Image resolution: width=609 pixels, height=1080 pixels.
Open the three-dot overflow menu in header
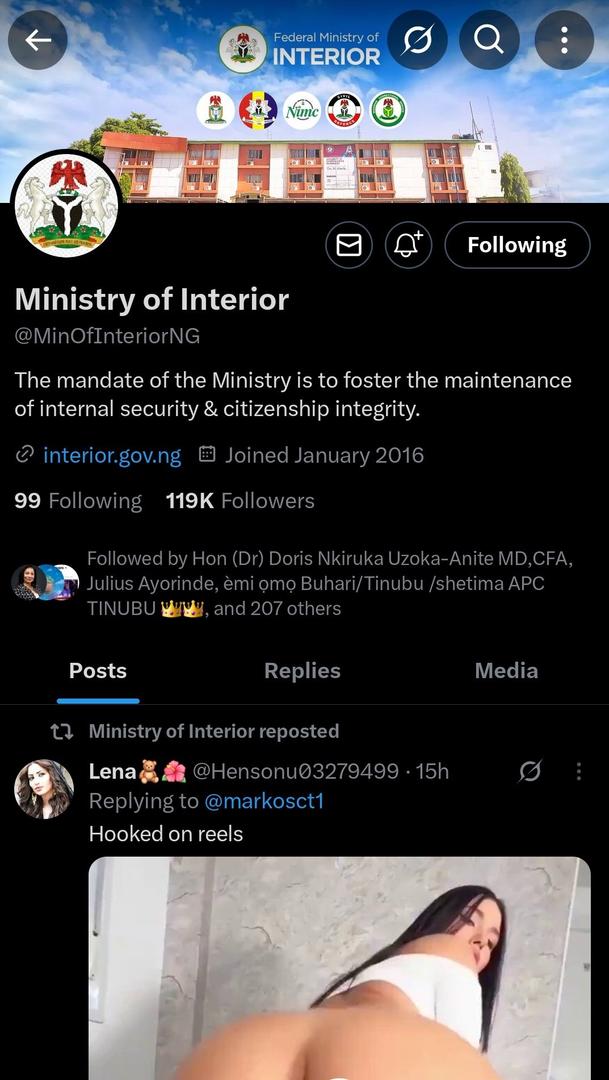(x=564, y=40)
